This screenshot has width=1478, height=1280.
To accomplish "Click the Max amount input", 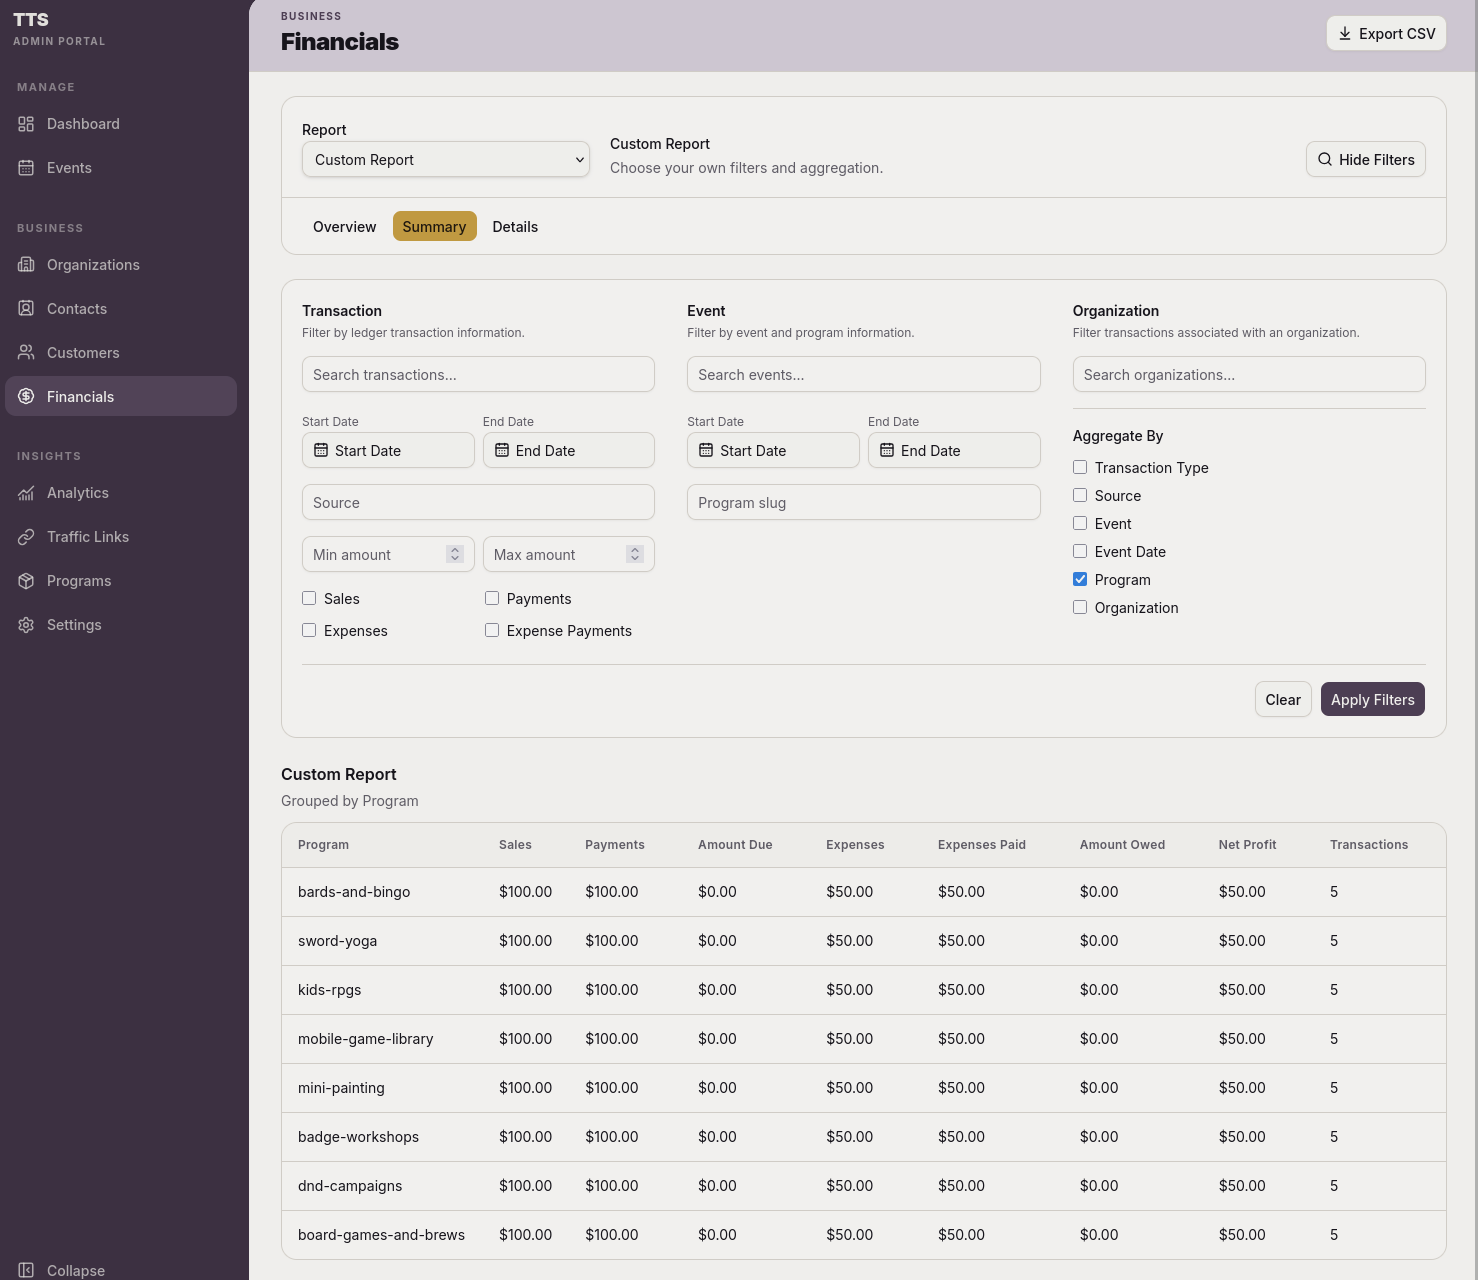I will pyautogui.click(x=569, y=554).
